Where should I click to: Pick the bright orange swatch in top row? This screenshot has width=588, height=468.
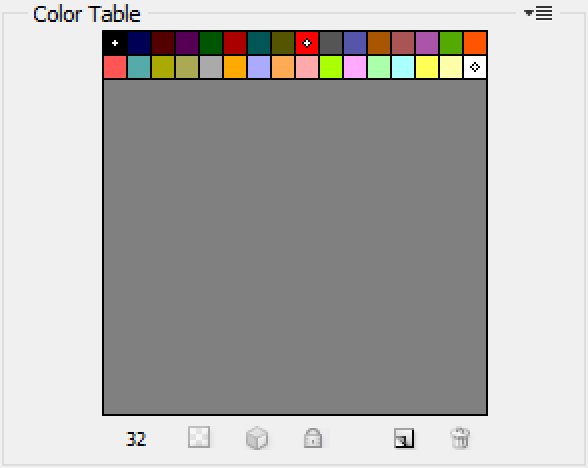[475, 43]
